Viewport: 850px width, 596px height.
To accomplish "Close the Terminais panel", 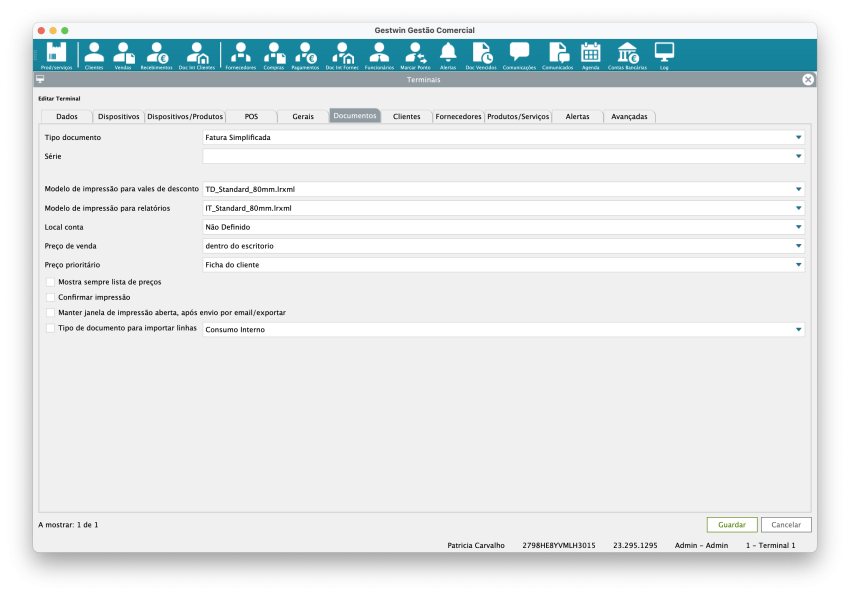I will [808, 79].
